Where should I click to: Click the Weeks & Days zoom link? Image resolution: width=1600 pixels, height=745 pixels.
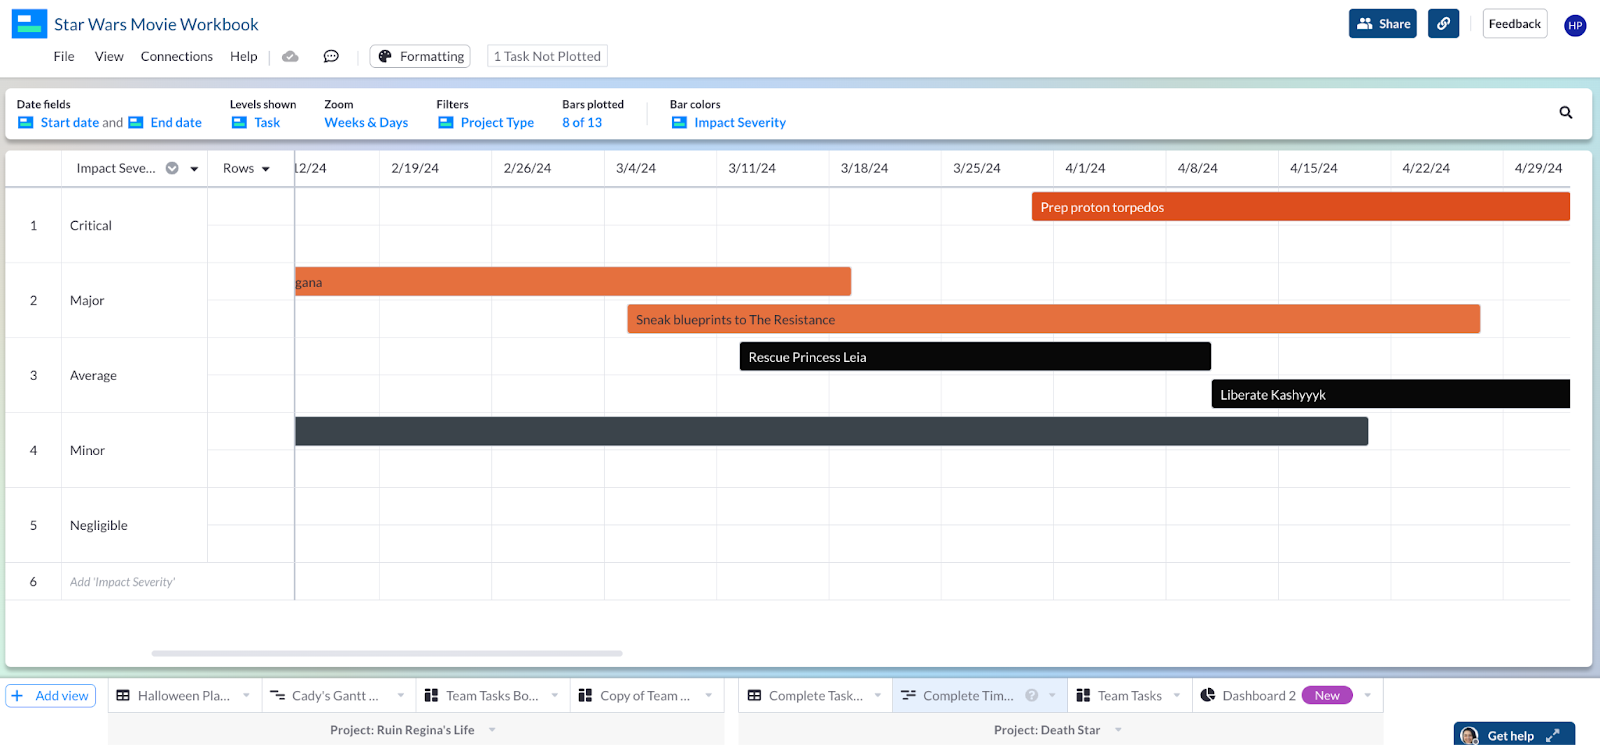(366, 123)
